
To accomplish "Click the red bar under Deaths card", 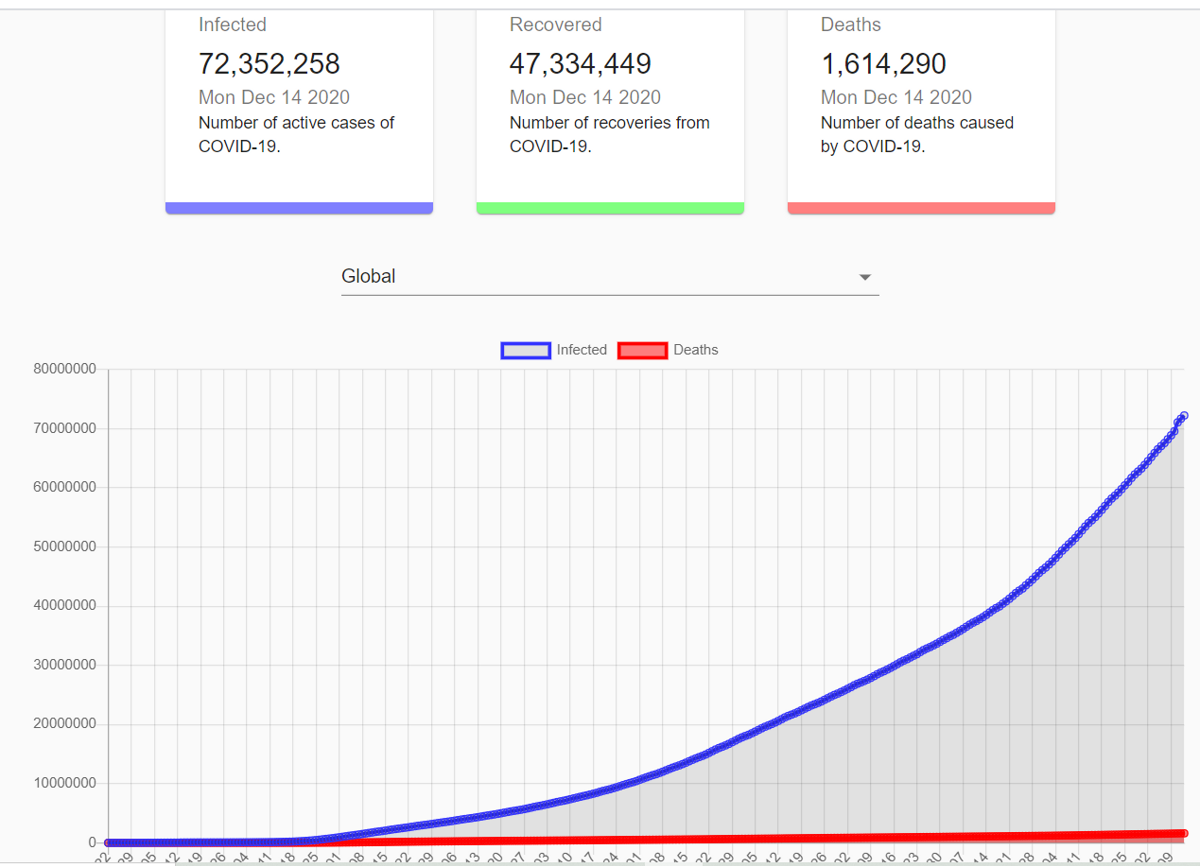I will (x=921, y=208).
